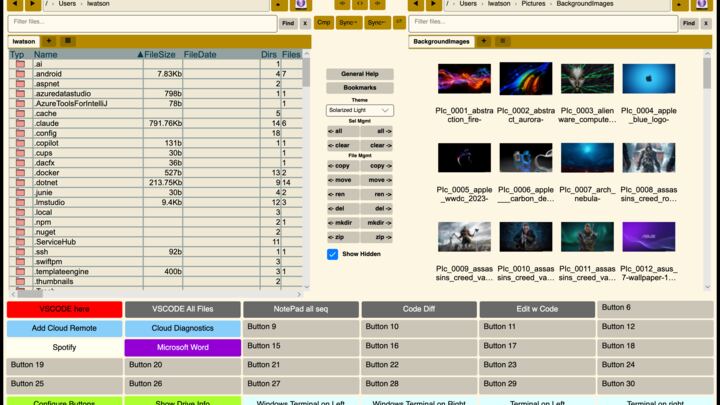Click the '<- mkdir' button

click(343, 223)
